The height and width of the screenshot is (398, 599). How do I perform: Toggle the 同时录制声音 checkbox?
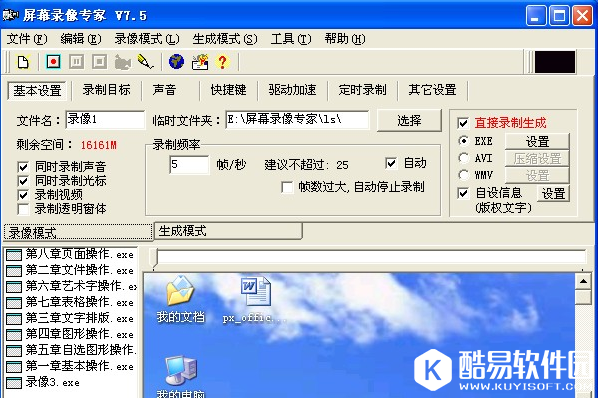pyautogui.click(x=23, y=167)
